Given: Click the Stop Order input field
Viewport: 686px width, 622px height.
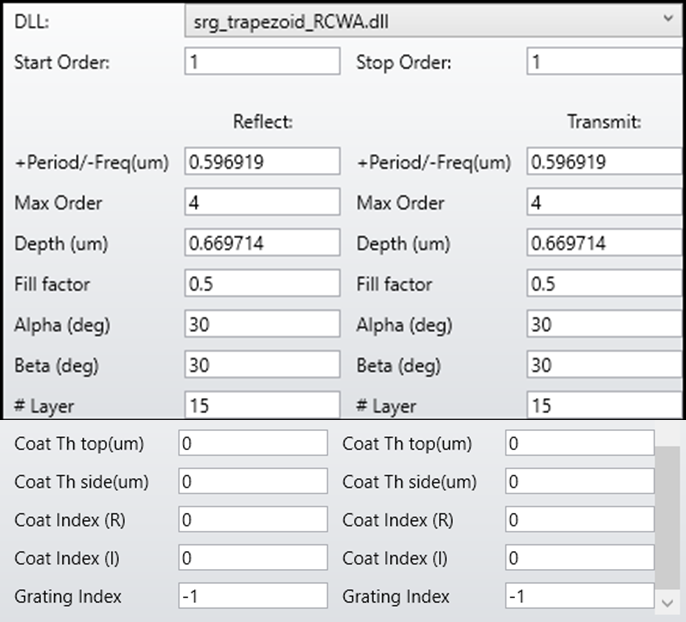Looking at the screenshot, I should pos(604,62).
